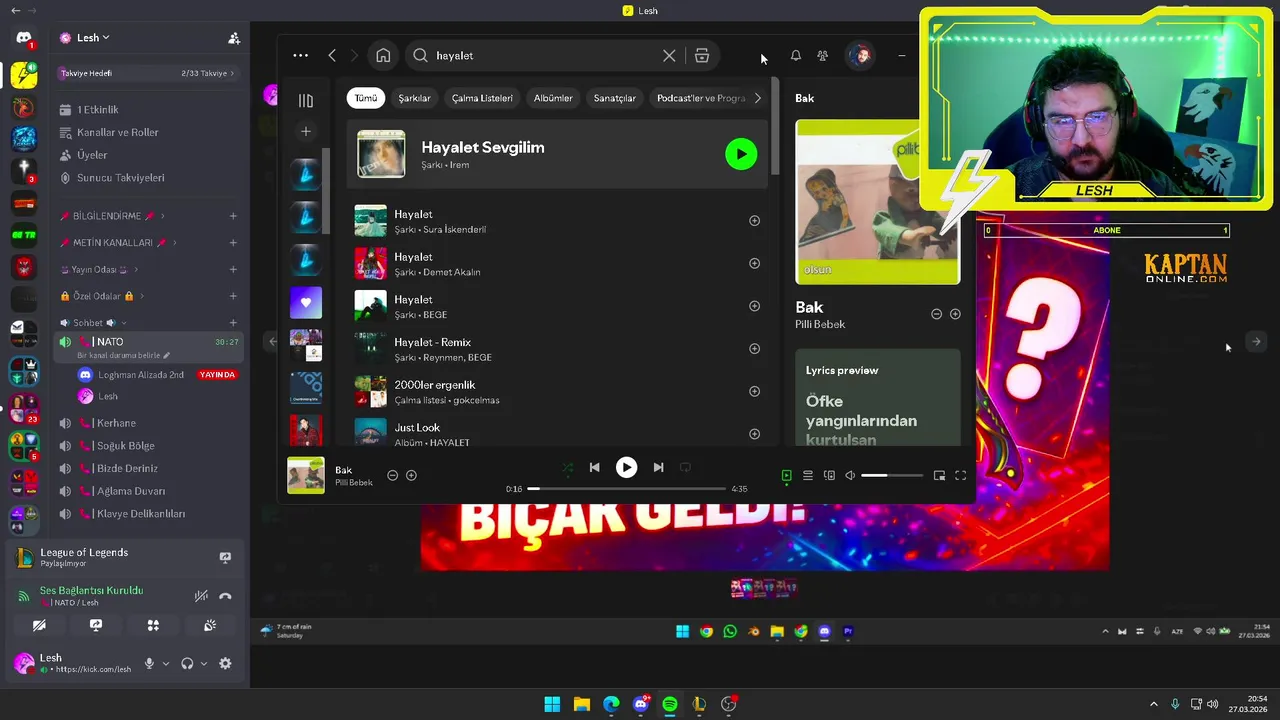Open Discord direct messages home icon
This screenshot has height=720, width=1280.
[x=24, y=39]
